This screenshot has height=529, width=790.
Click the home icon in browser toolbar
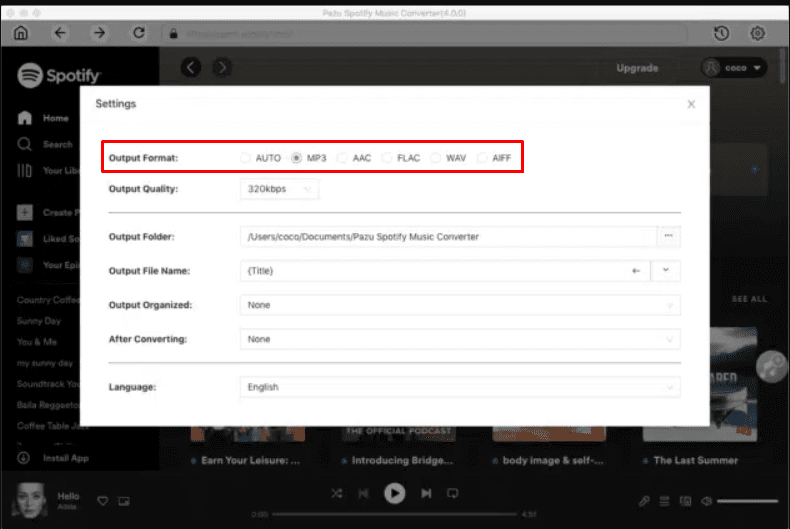coord(21,33)
